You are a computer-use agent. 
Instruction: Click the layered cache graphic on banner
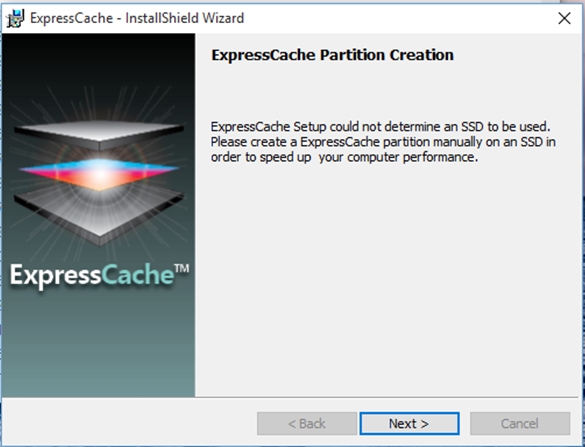99,182
